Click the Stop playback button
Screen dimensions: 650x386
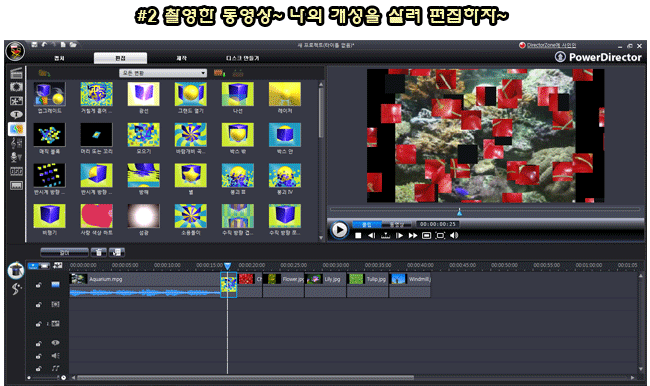coord(358,235)
